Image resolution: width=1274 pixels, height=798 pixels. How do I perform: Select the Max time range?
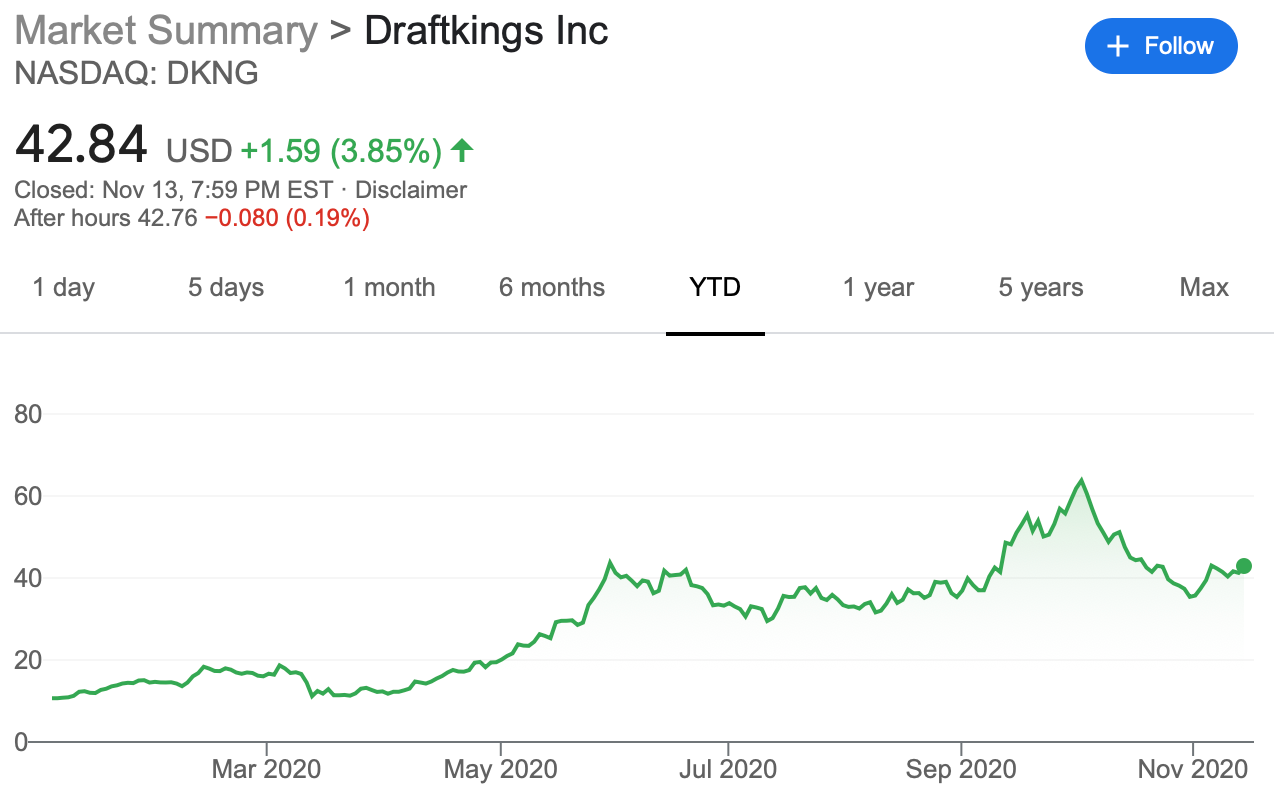click(x=1203, y=287)
